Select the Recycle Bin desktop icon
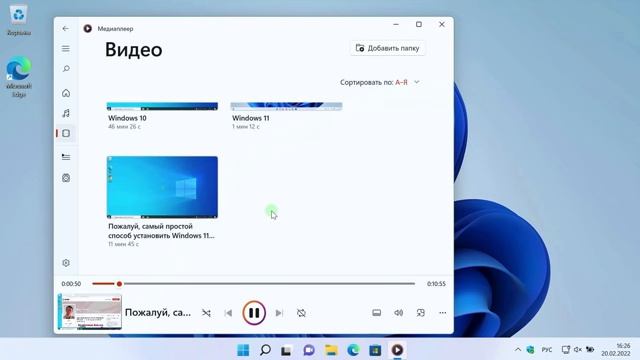Viewport: 640px width, 360px height. (x=19, y=20)
